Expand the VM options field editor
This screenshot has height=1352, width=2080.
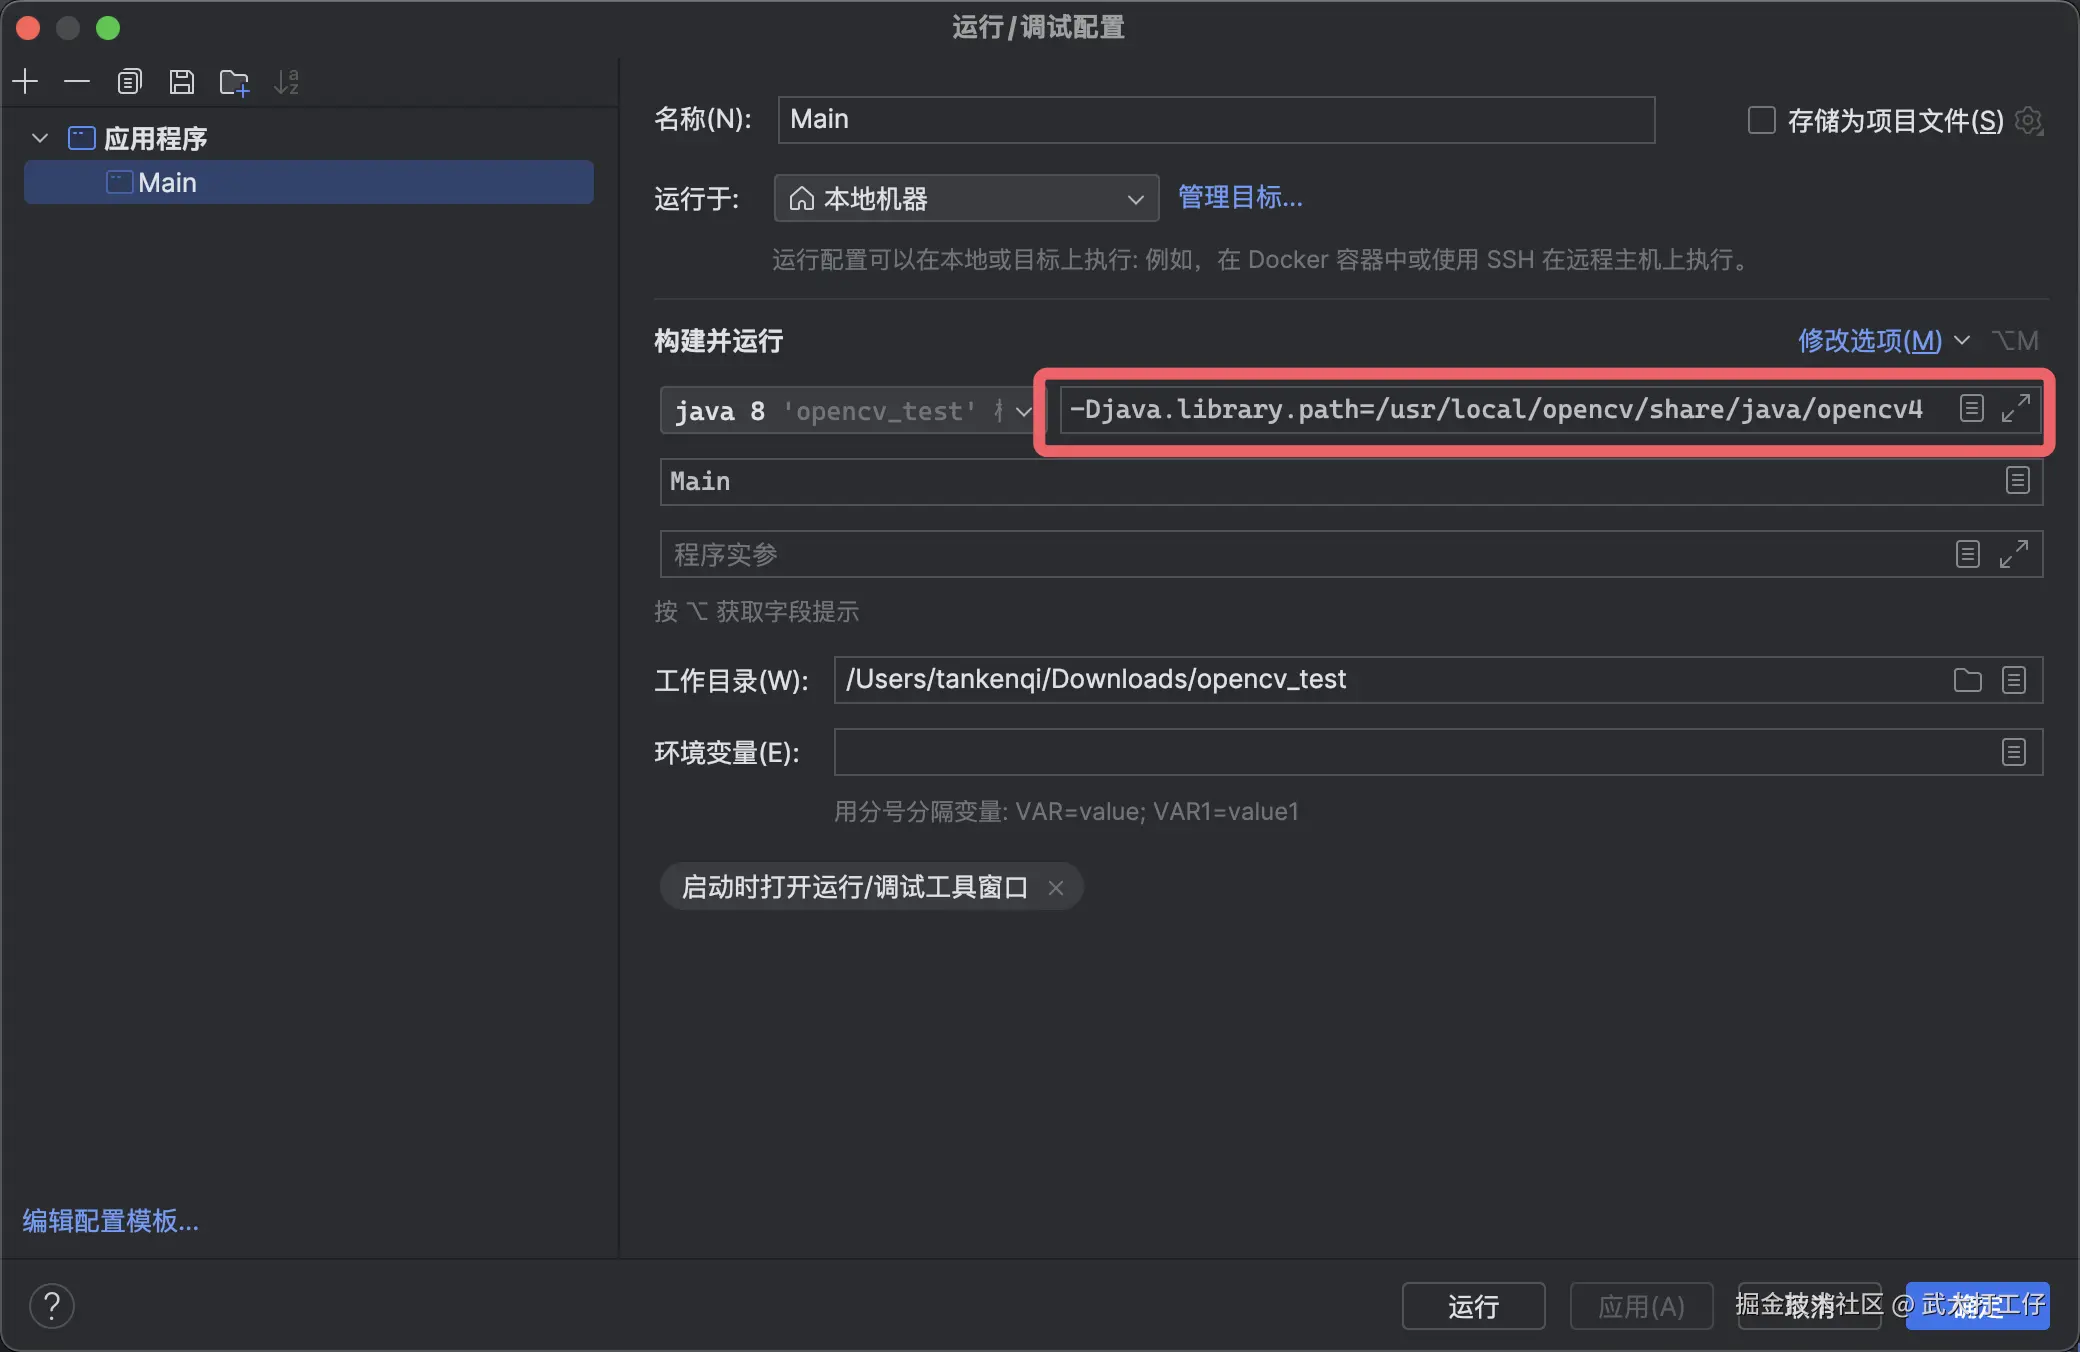click(x=2015, y=408)
